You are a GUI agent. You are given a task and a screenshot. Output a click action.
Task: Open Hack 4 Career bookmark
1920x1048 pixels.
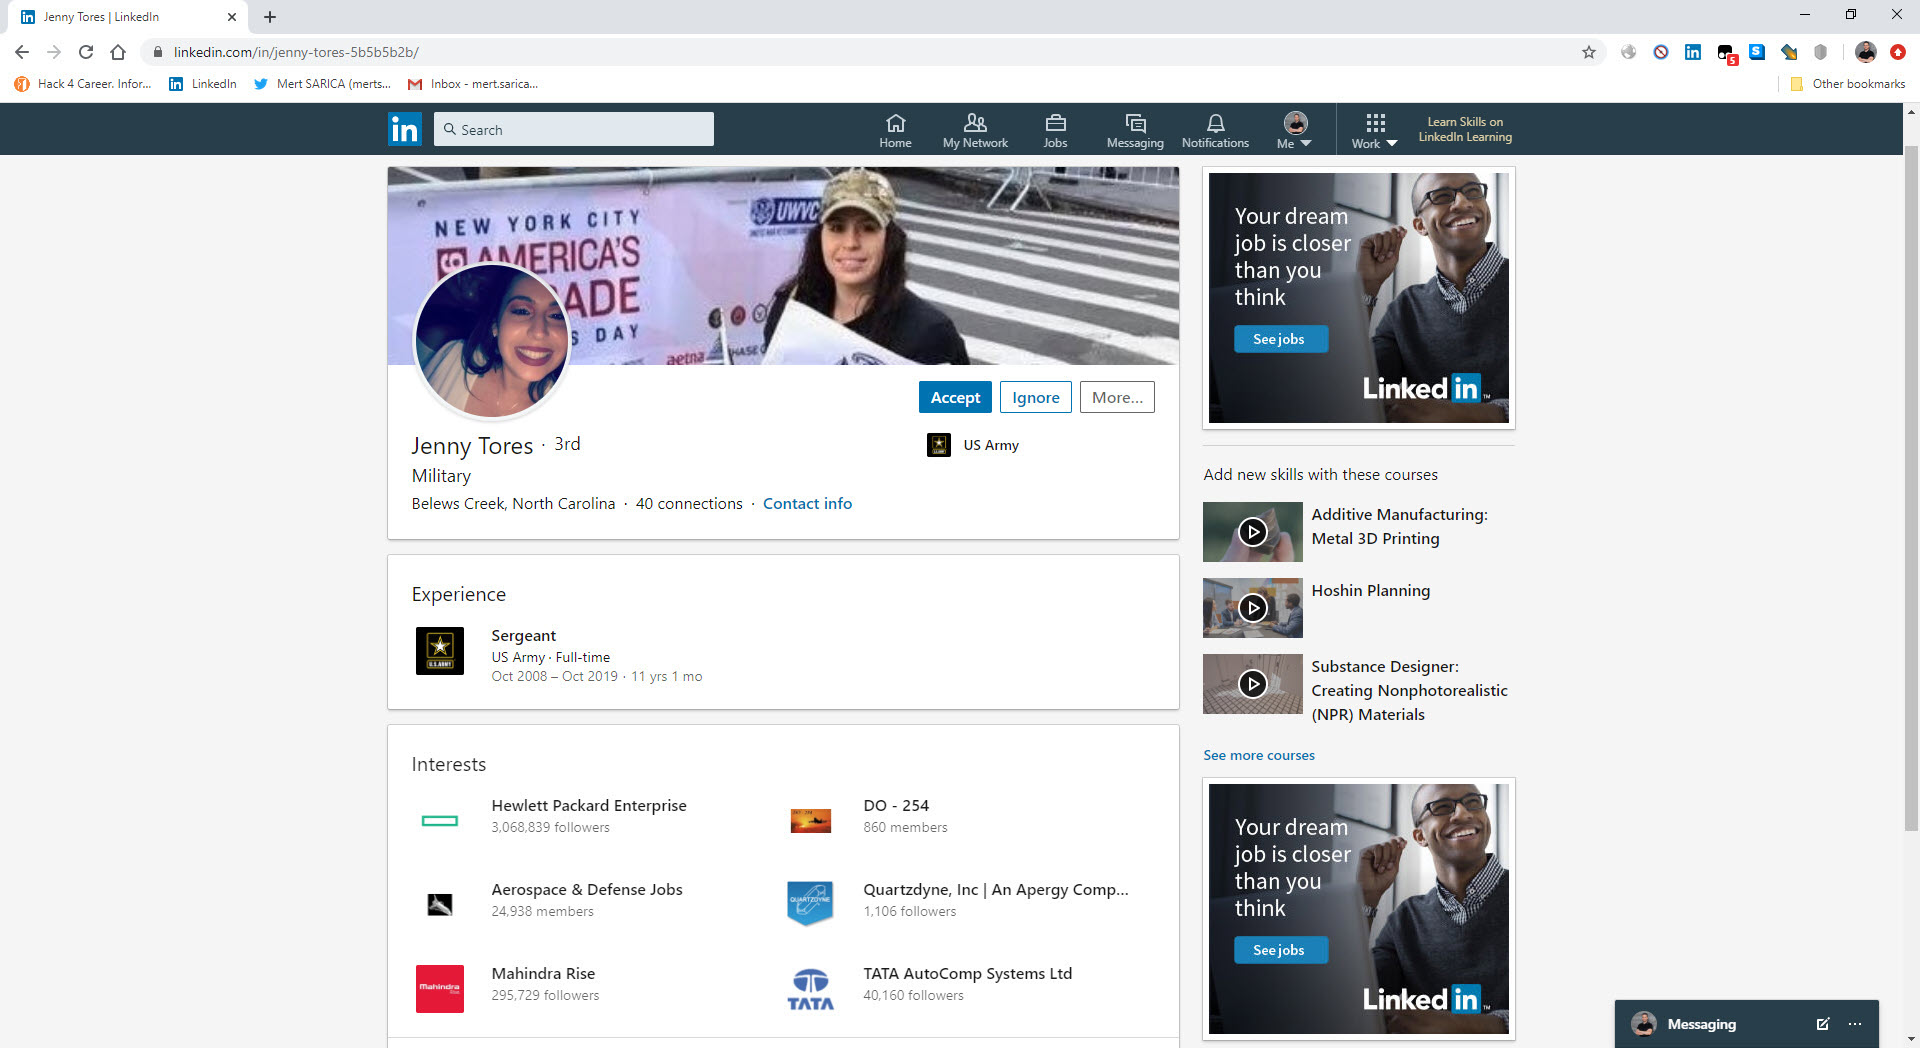click(x=83, y=84)
